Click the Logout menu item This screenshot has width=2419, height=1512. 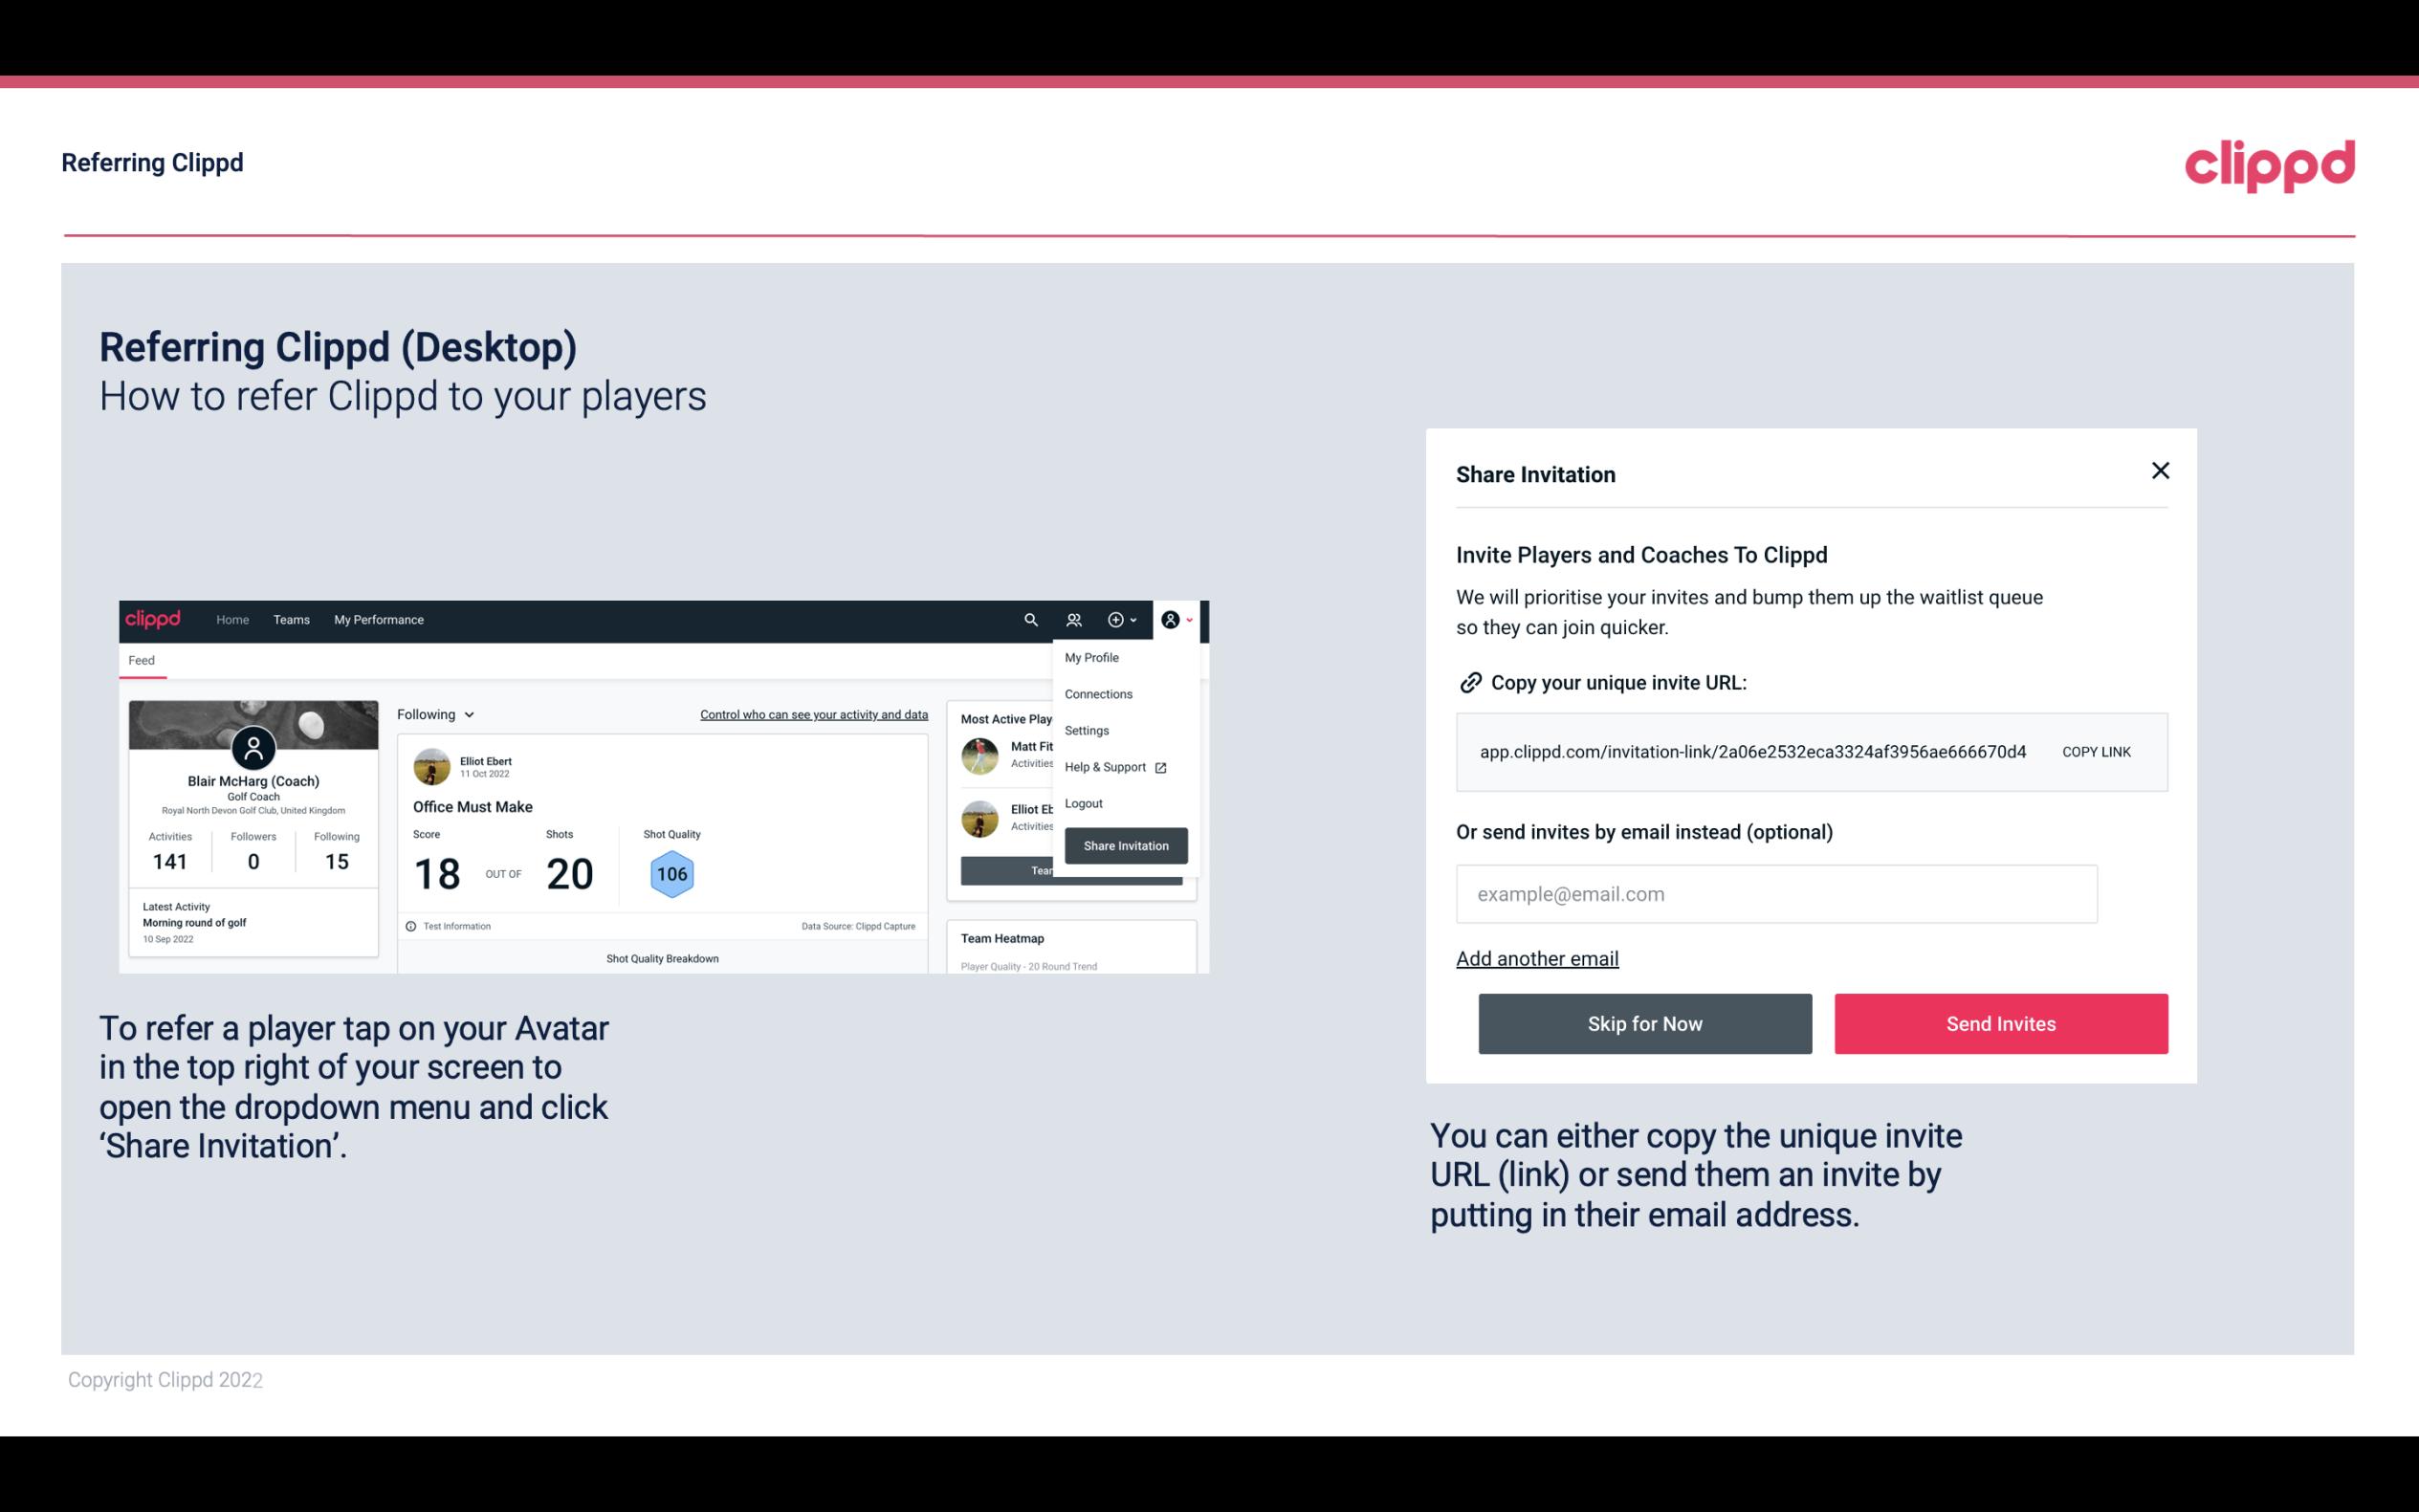point(1082,803)
